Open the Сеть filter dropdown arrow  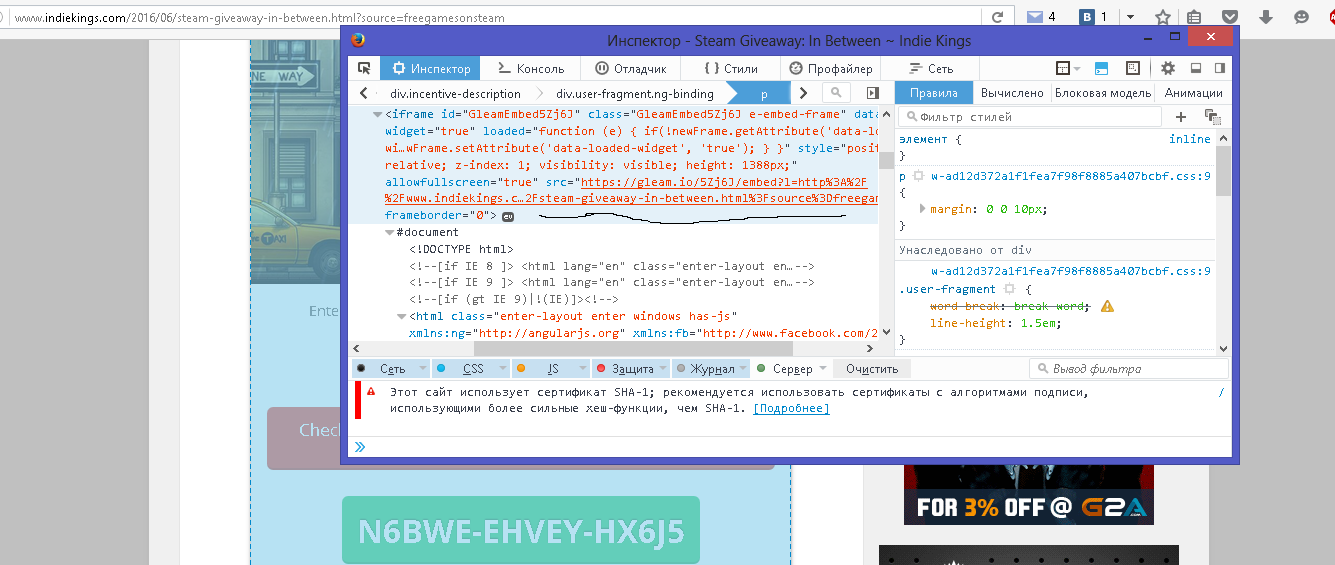[x=424, y=369]
